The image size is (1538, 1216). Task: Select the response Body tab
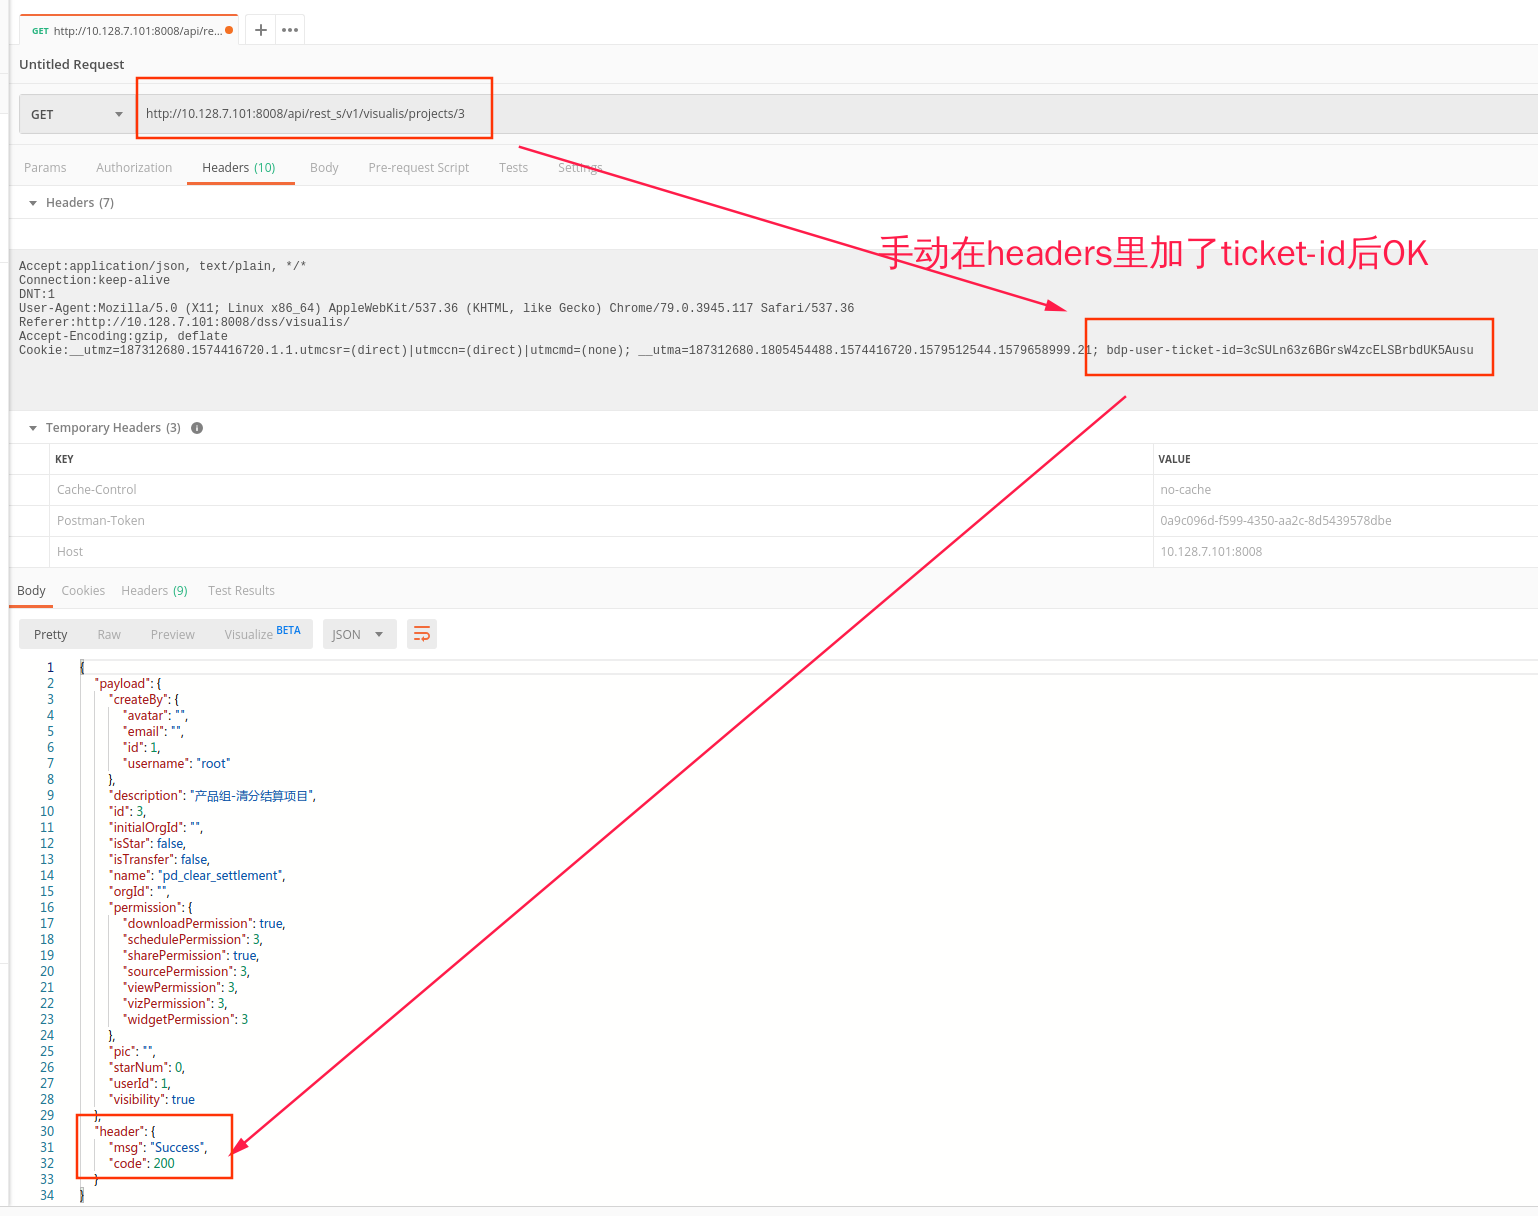click(x=31, y=591)
